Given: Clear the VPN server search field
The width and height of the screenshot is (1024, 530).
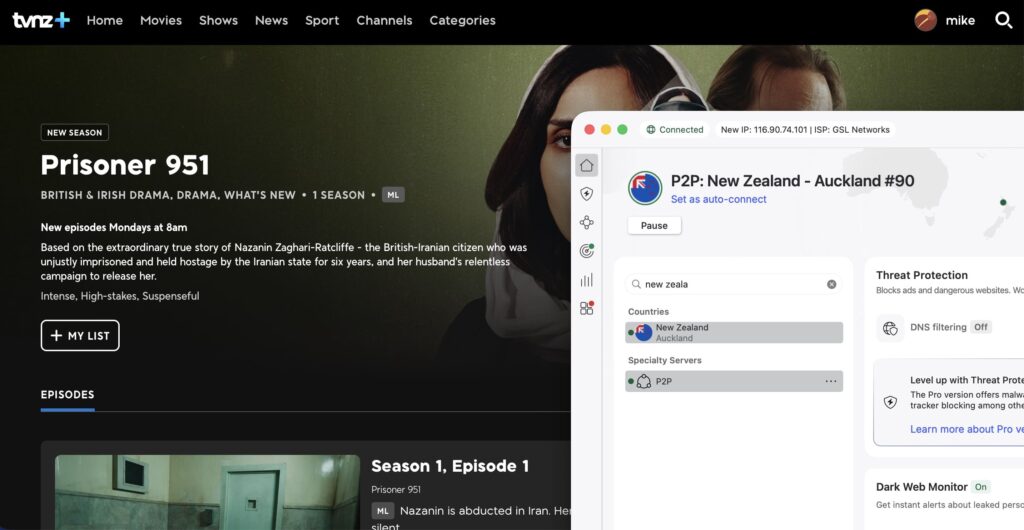Looking at the screenshot, I should [x=831, y=285].
